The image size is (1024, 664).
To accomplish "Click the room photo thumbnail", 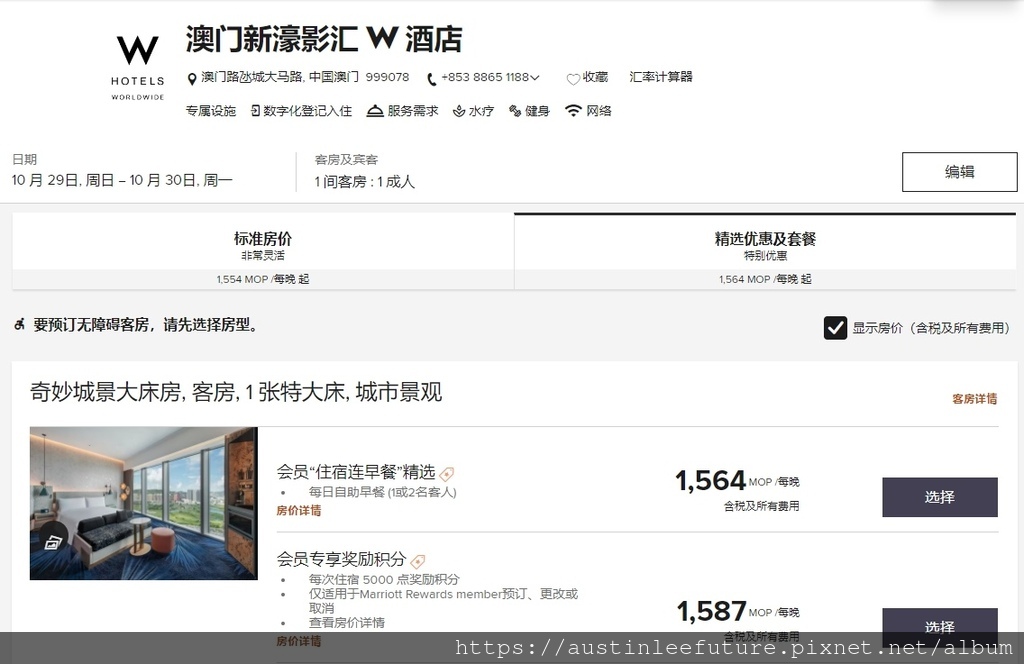I will 144,503.
